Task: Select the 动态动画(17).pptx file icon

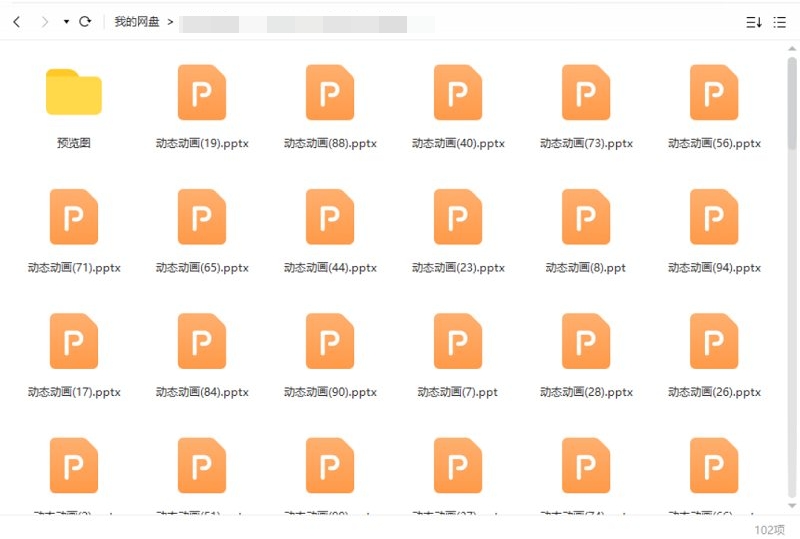Action: (74, 341)
